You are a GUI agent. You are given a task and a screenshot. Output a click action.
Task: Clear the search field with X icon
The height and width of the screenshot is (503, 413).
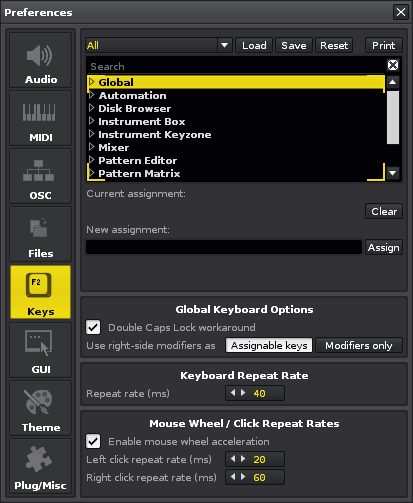click(x=393, y=65)
